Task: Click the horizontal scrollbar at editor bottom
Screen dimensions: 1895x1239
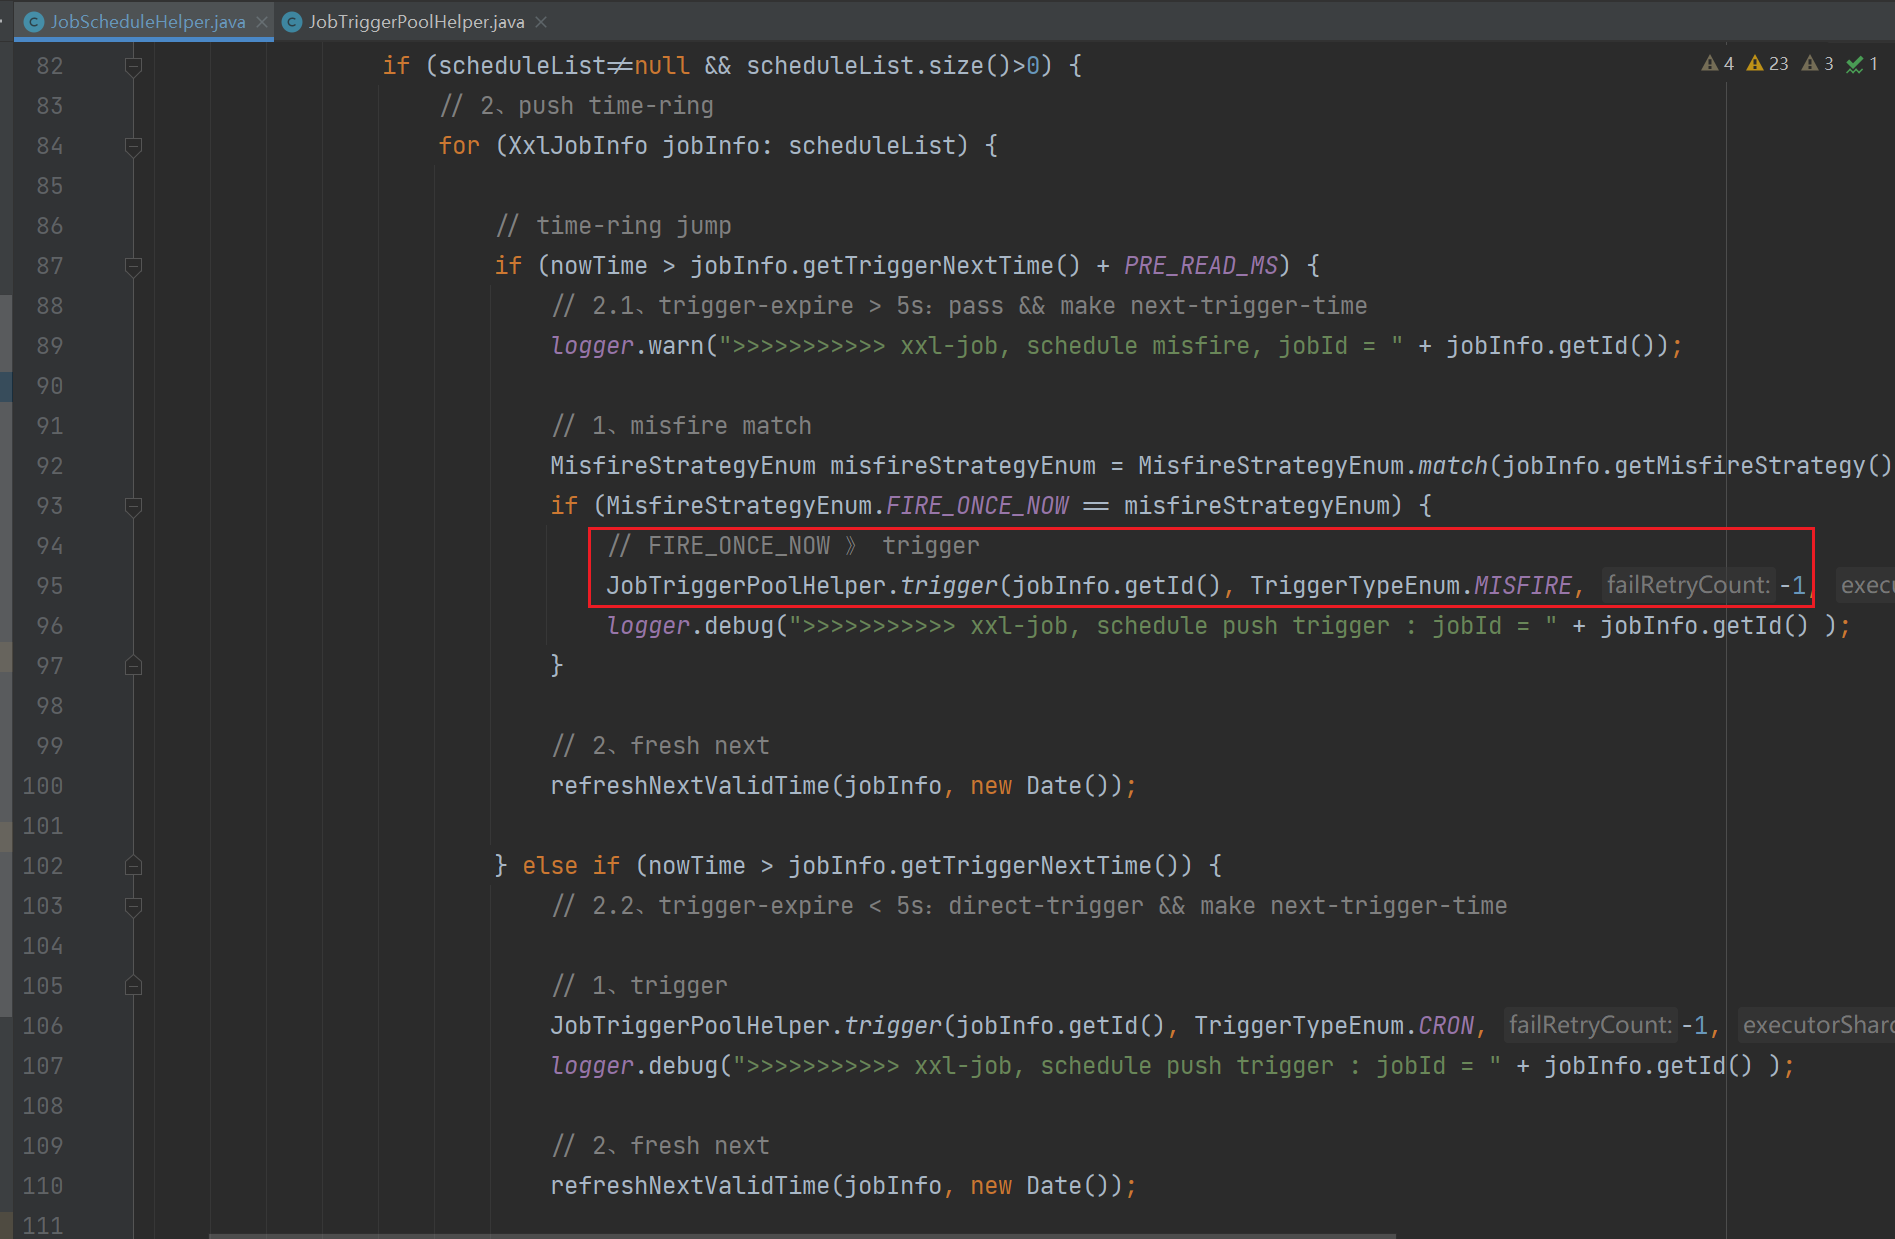Action: tap(800, 1235)
